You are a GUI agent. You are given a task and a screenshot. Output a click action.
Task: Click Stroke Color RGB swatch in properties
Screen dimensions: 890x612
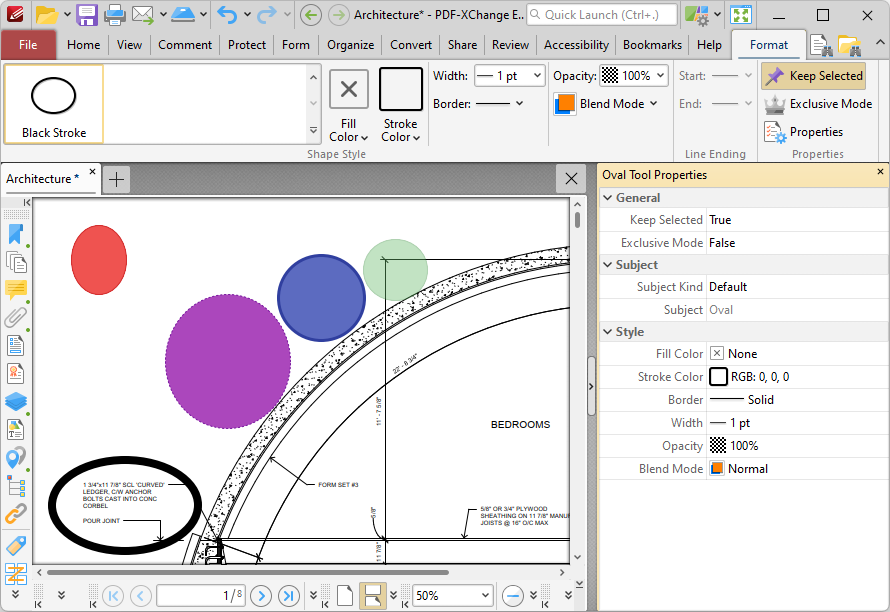click(x=718, y=376)
